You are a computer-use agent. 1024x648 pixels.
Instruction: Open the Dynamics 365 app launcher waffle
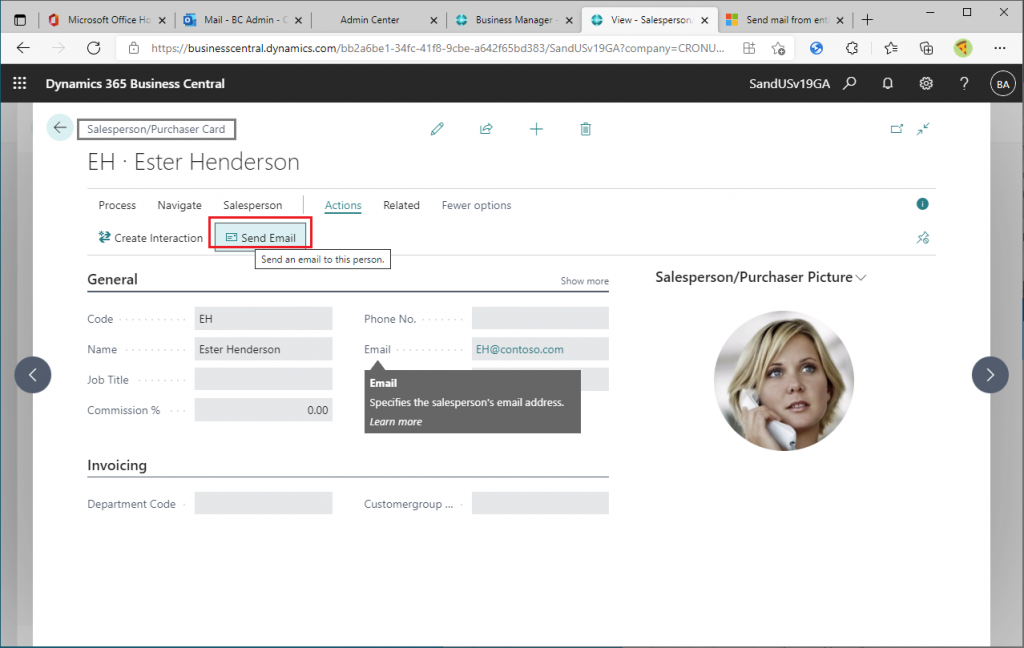click(x=20, y=83)
